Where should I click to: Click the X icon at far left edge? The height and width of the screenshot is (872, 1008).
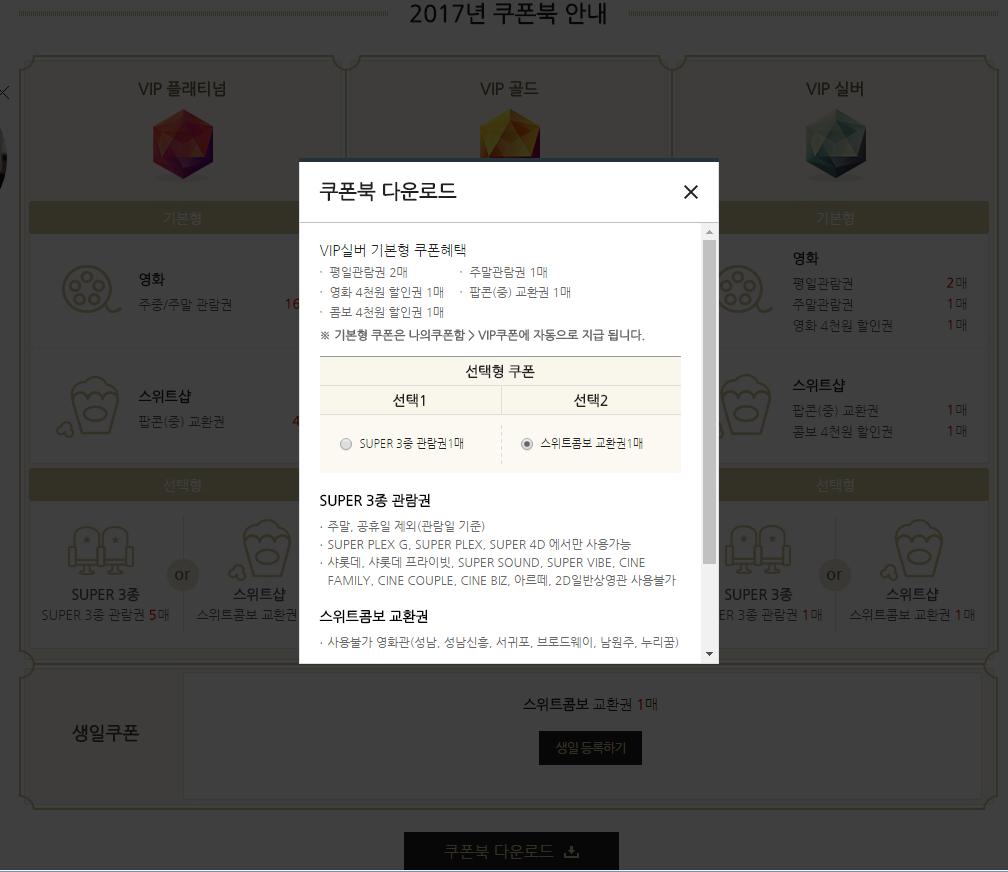[x=4, y=93]
